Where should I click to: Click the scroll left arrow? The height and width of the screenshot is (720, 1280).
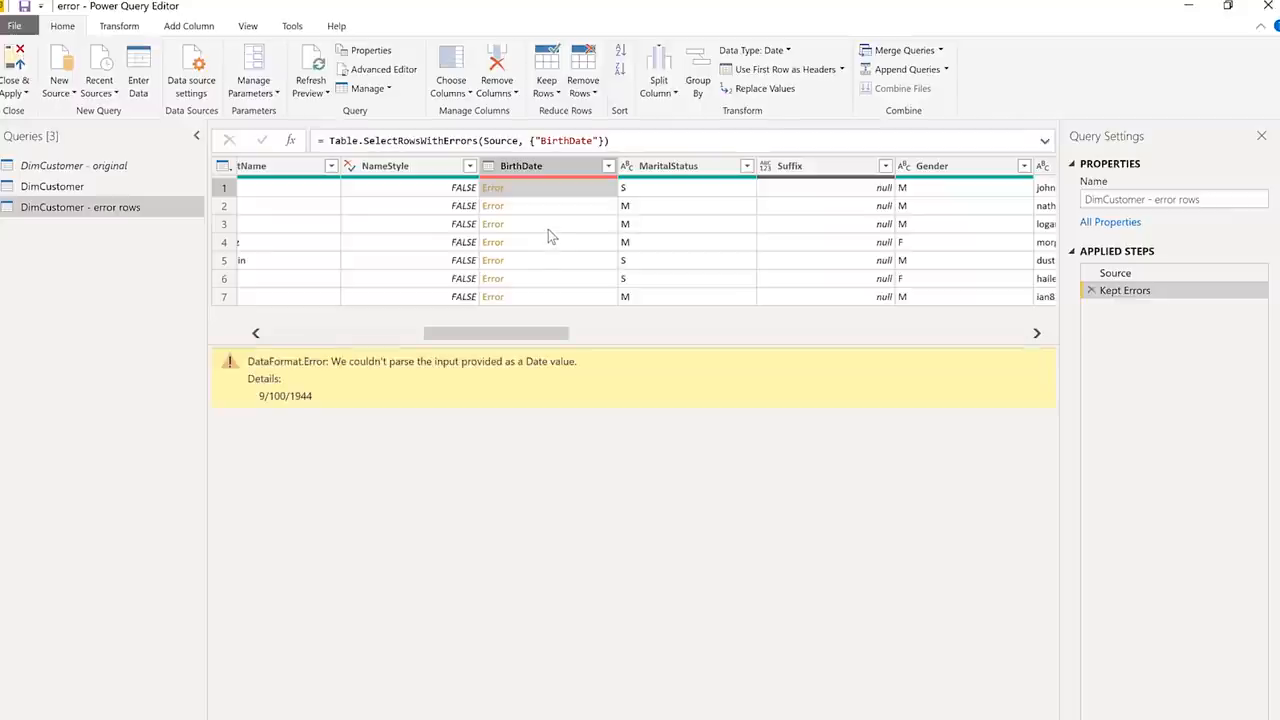tap(255, 333)
